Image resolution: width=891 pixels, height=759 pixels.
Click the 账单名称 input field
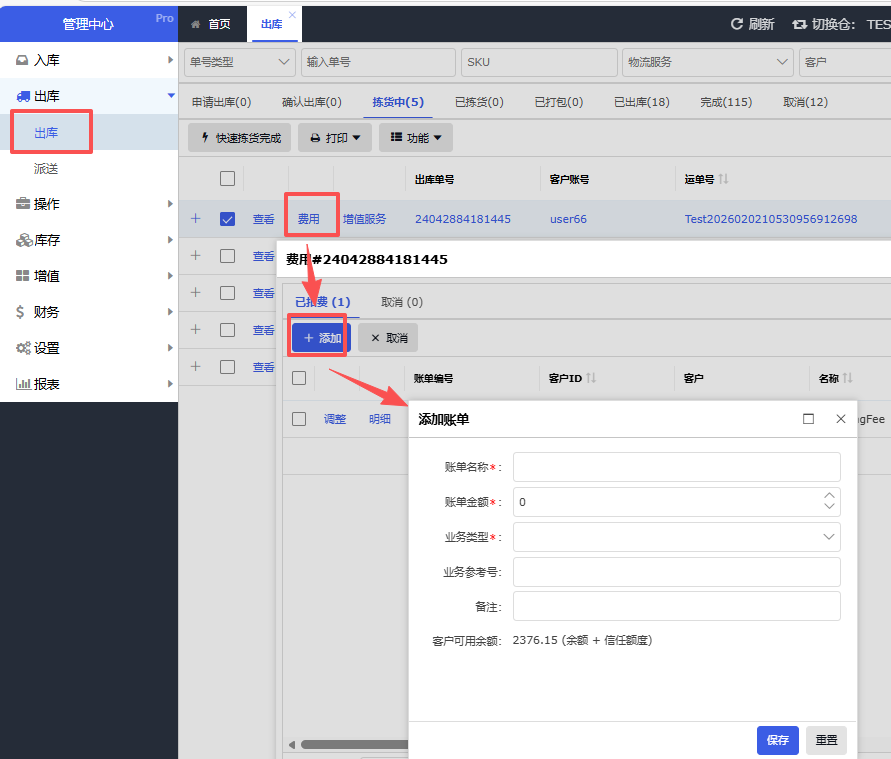click(x=676, y=467)
